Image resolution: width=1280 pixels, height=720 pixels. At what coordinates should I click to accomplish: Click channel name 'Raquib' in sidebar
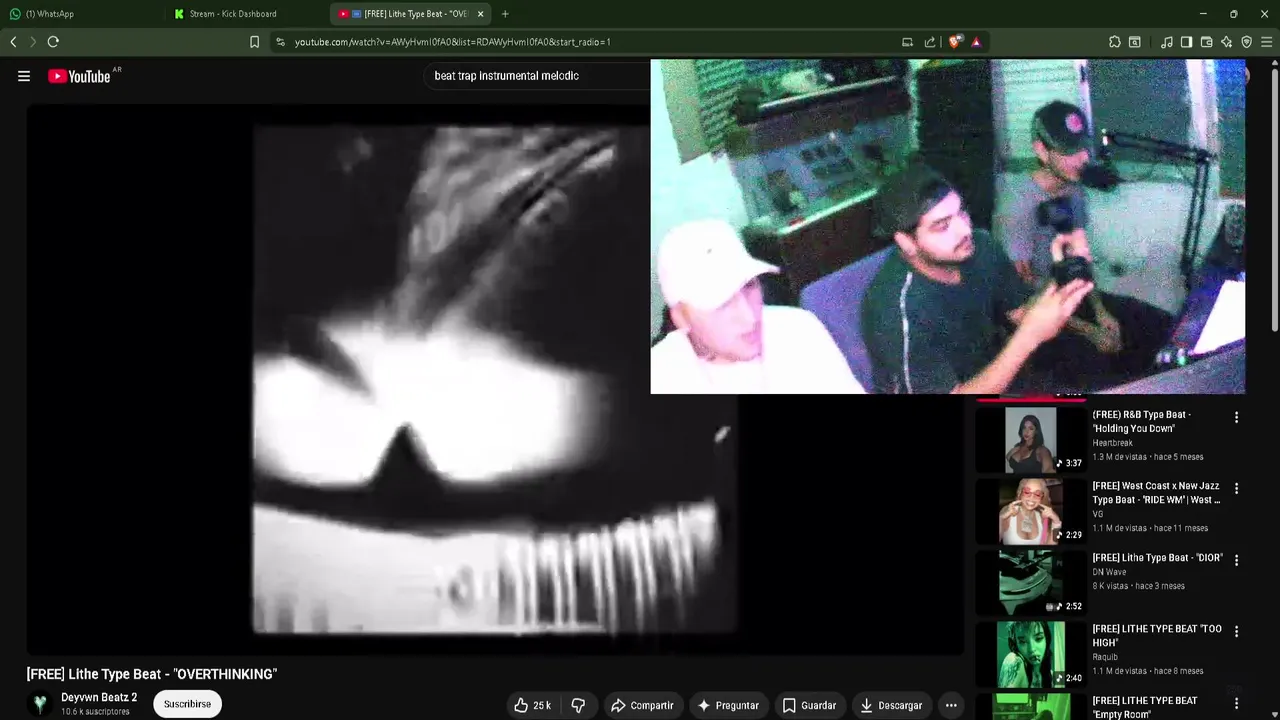[x=1105, y=657]
